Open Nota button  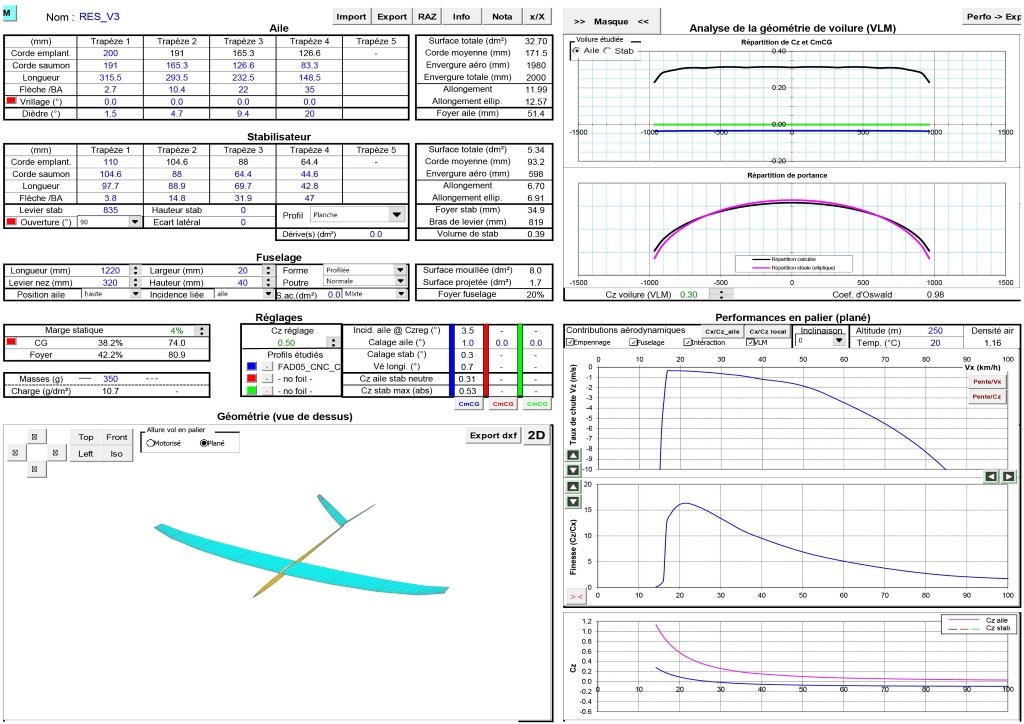pos(502,16)
